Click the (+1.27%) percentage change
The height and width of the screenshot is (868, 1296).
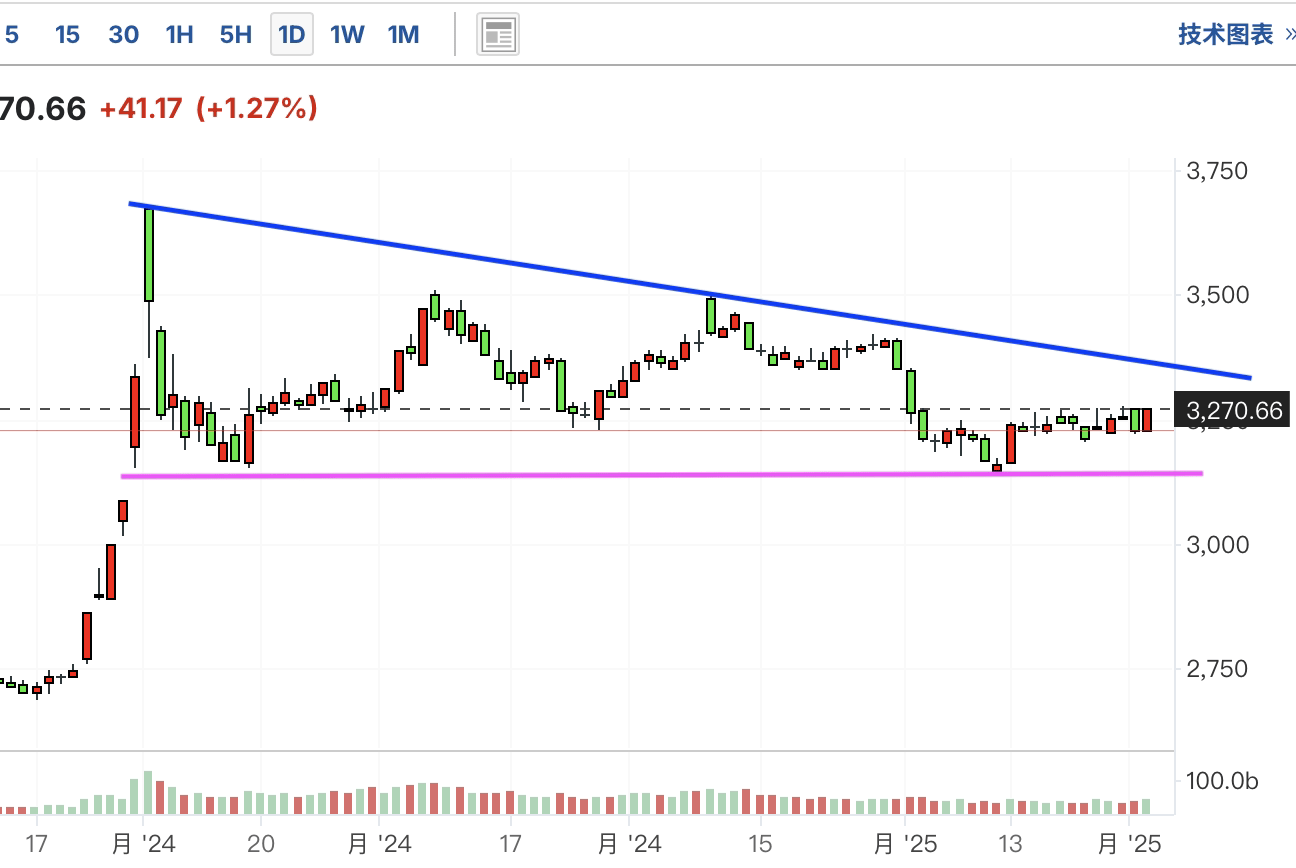coord(257,108)
